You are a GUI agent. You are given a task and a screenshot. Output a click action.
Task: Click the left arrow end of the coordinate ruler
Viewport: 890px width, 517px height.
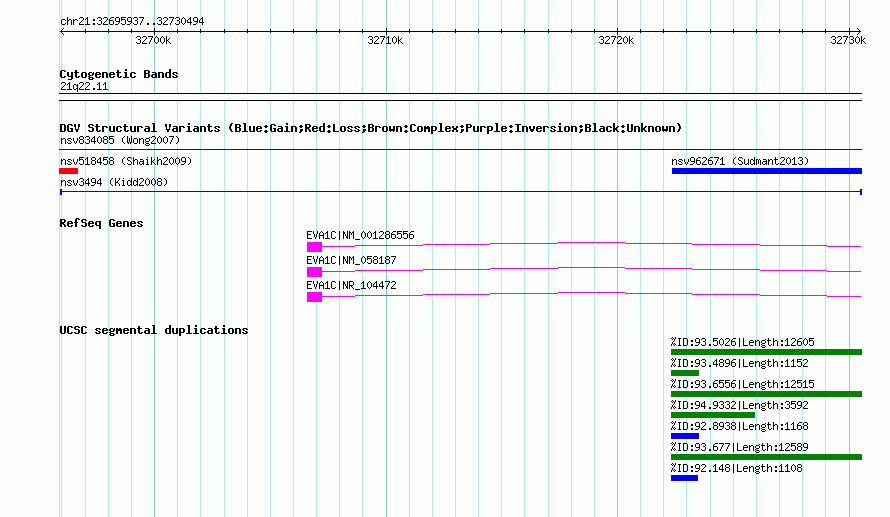[62, 32]
